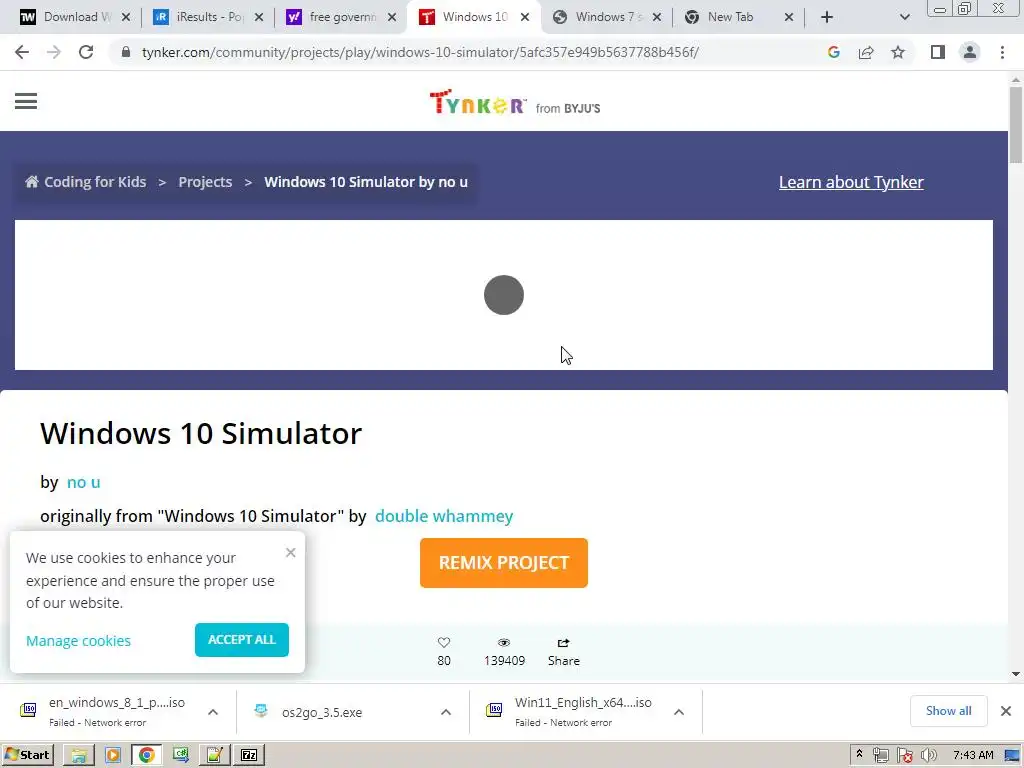Click the loading project player area

(x=504, y=295)
